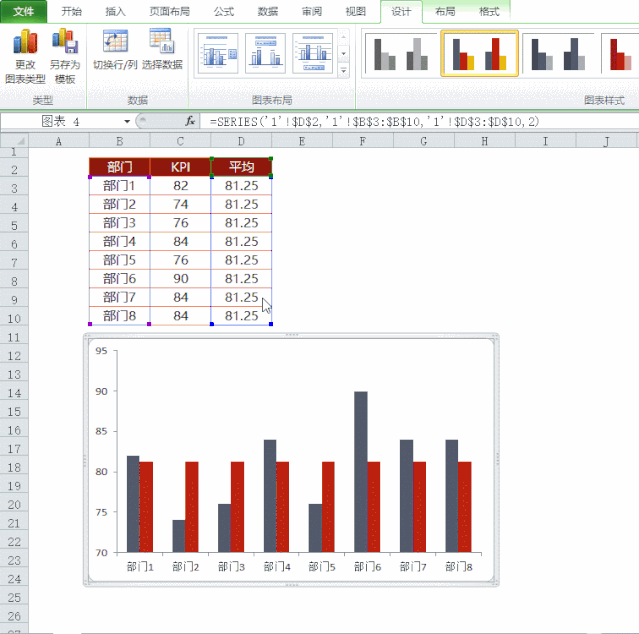
Task: Select the dark KPI bar for 部门1
Action: click(133, 504)
